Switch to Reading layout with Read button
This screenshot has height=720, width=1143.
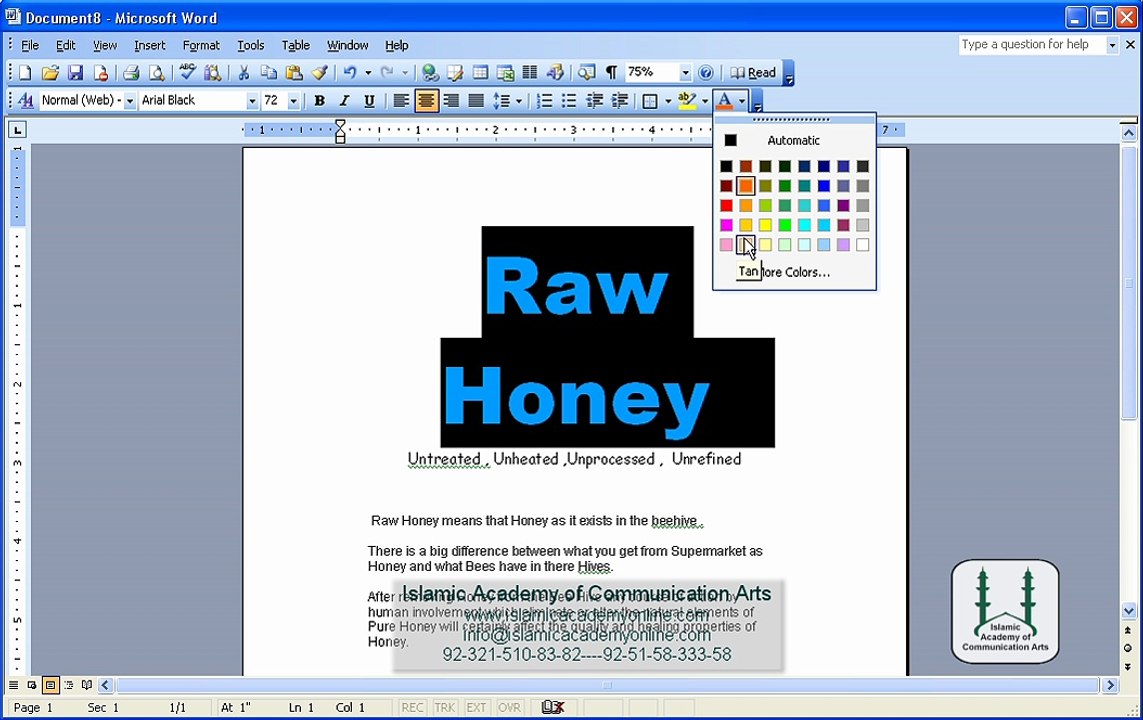click(x=753, y=73)
